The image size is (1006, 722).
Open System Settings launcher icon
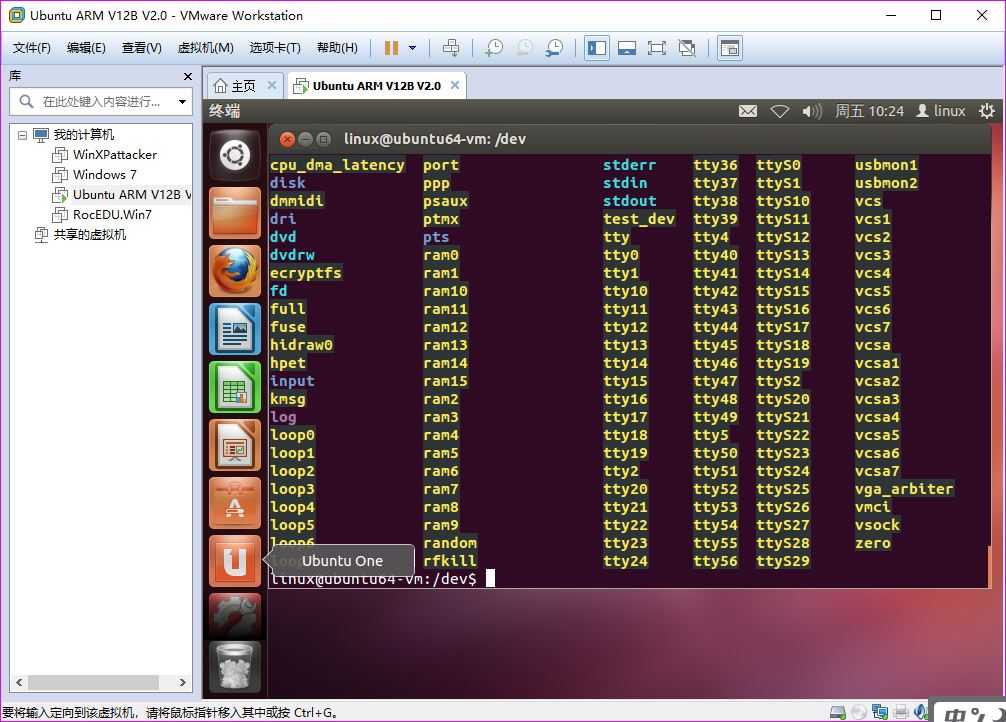pyautogui.click(x=235, y=615)
